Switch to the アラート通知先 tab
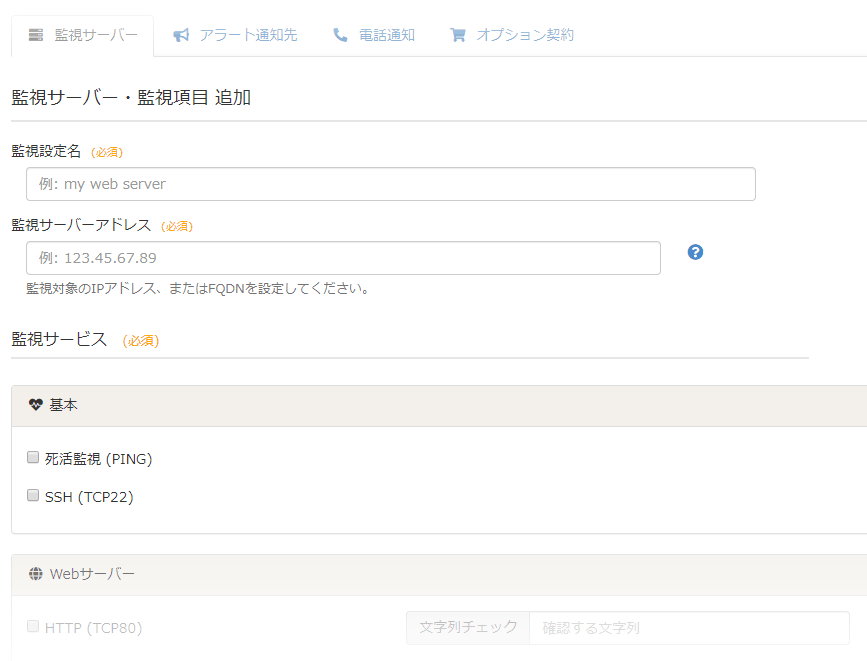 tap(248, 35)
